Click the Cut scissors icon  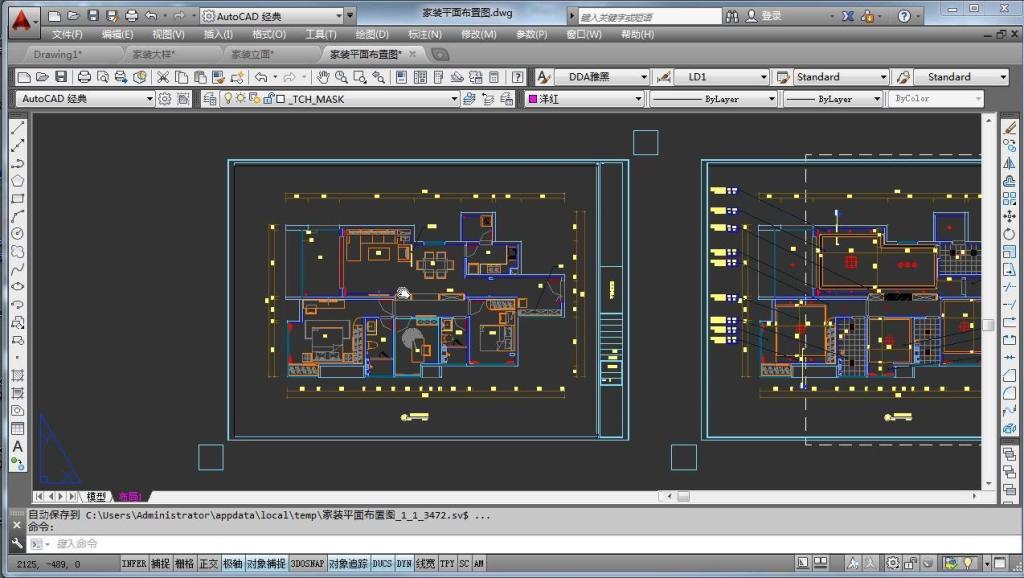tap(163, 77)
